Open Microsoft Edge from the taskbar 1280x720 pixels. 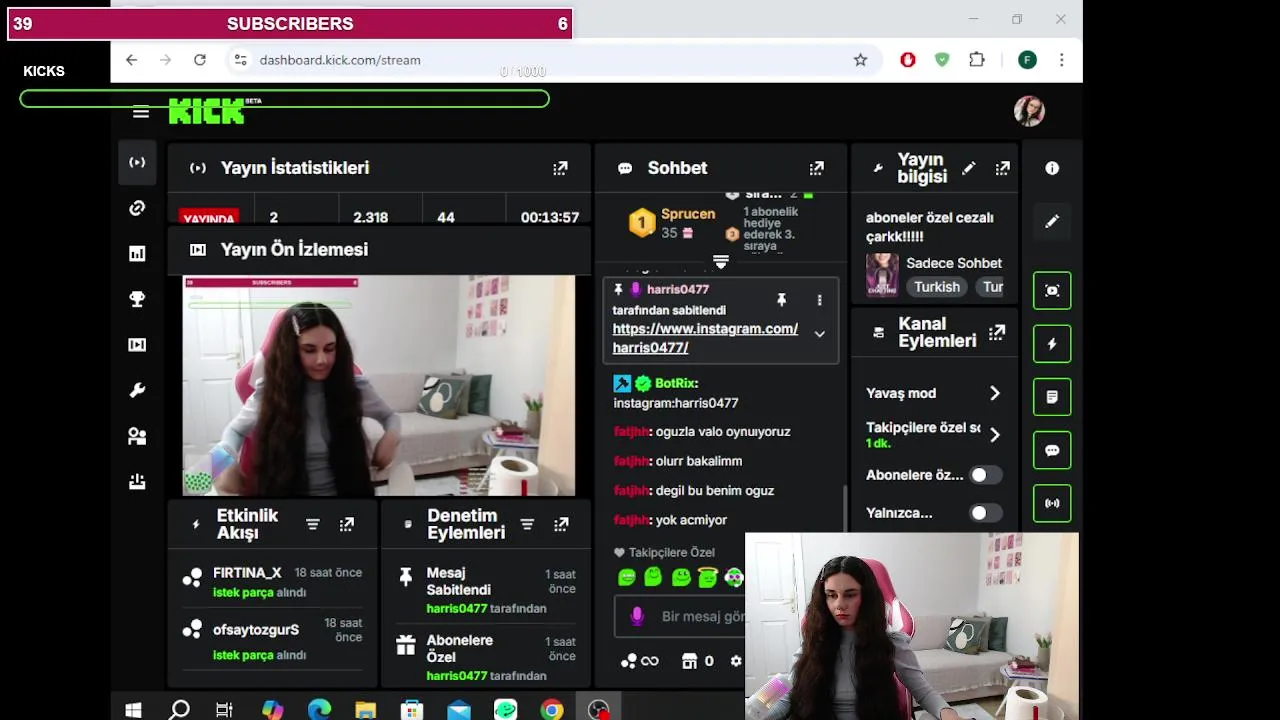click(x=319, y=710)
